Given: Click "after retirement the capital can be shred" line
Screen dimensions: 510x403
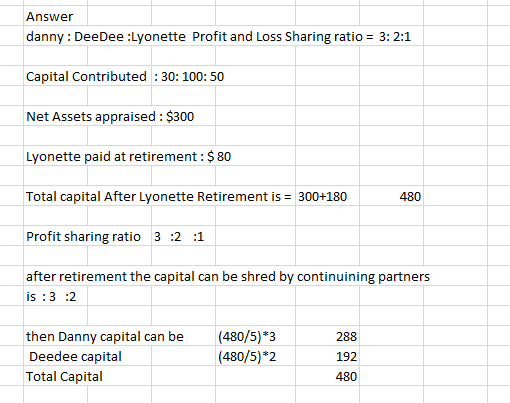Looking at the screenshot, I should 228,277.
